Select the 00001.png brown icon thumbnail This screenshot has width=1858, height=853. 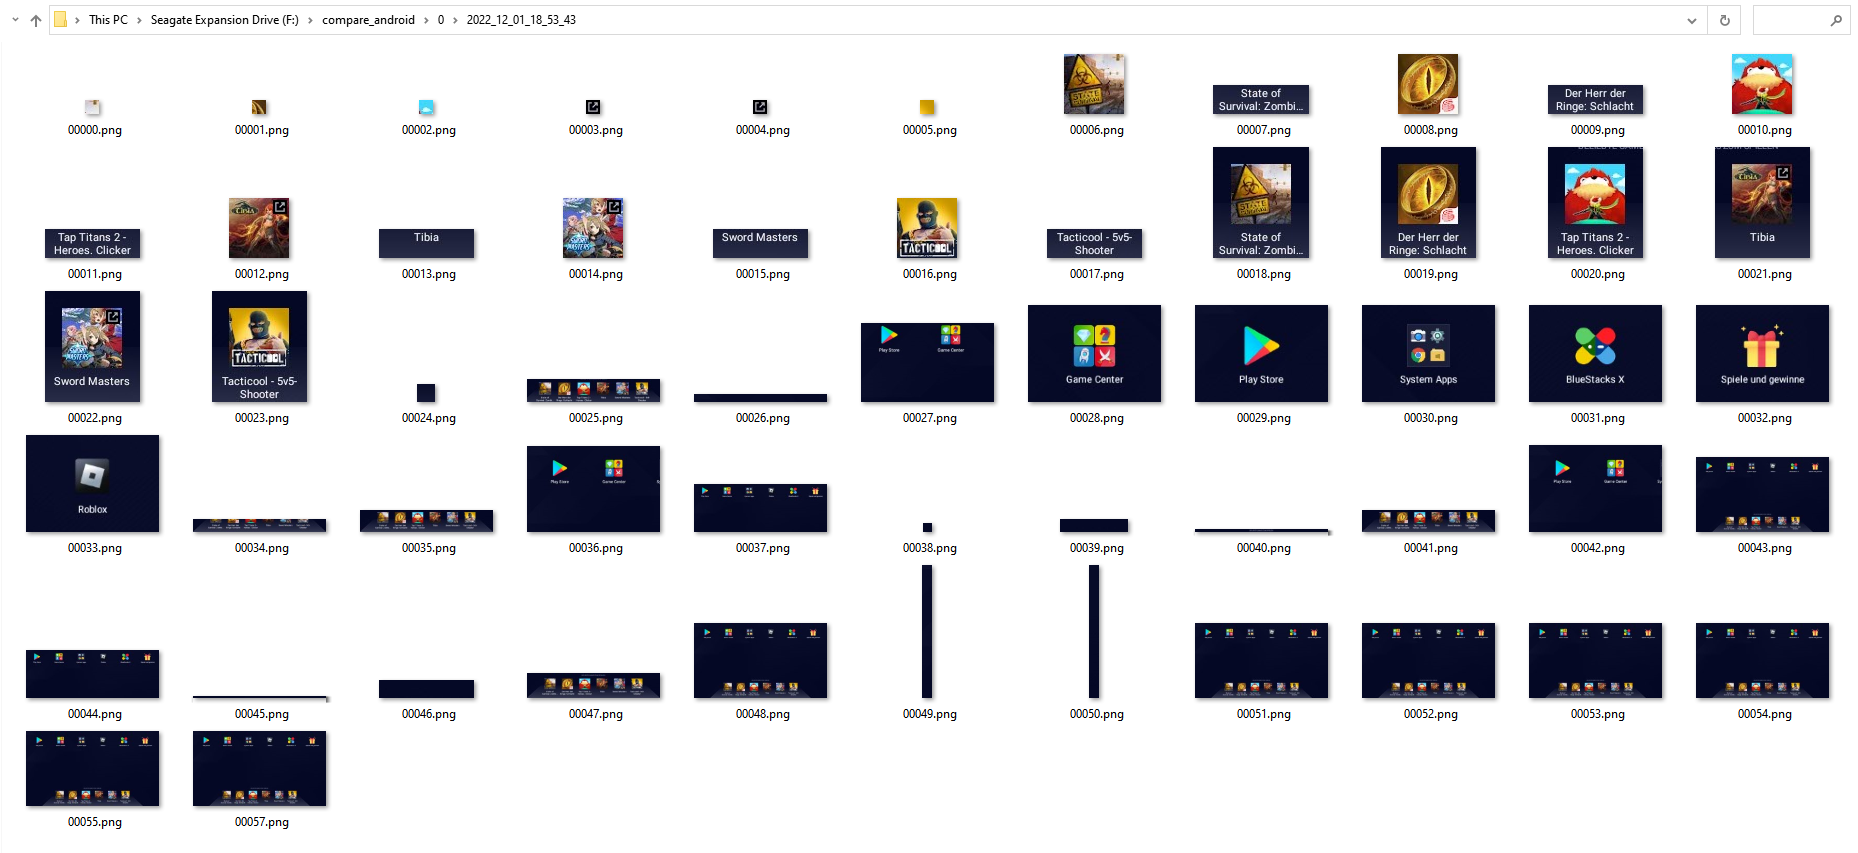pyautogui.click(x=259, y=107)
